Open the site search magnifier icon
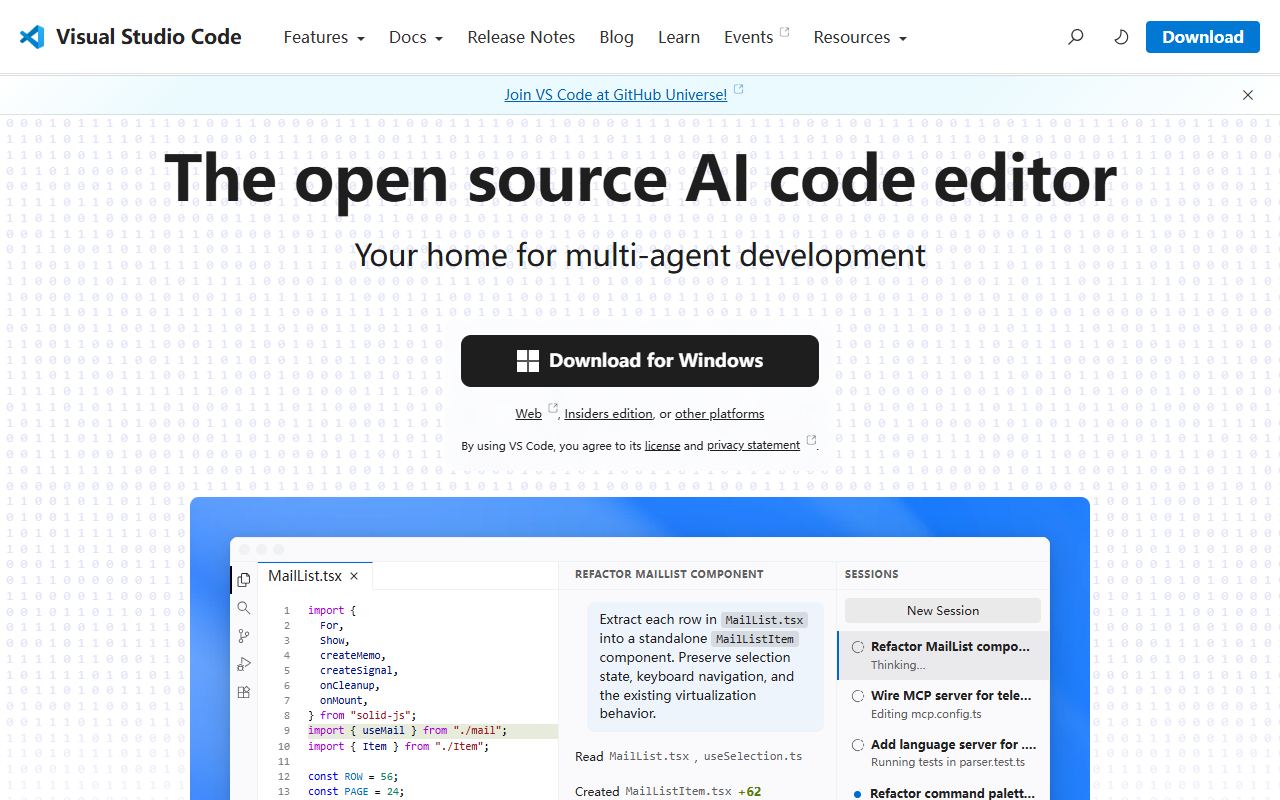 [x=1076, y=37]
